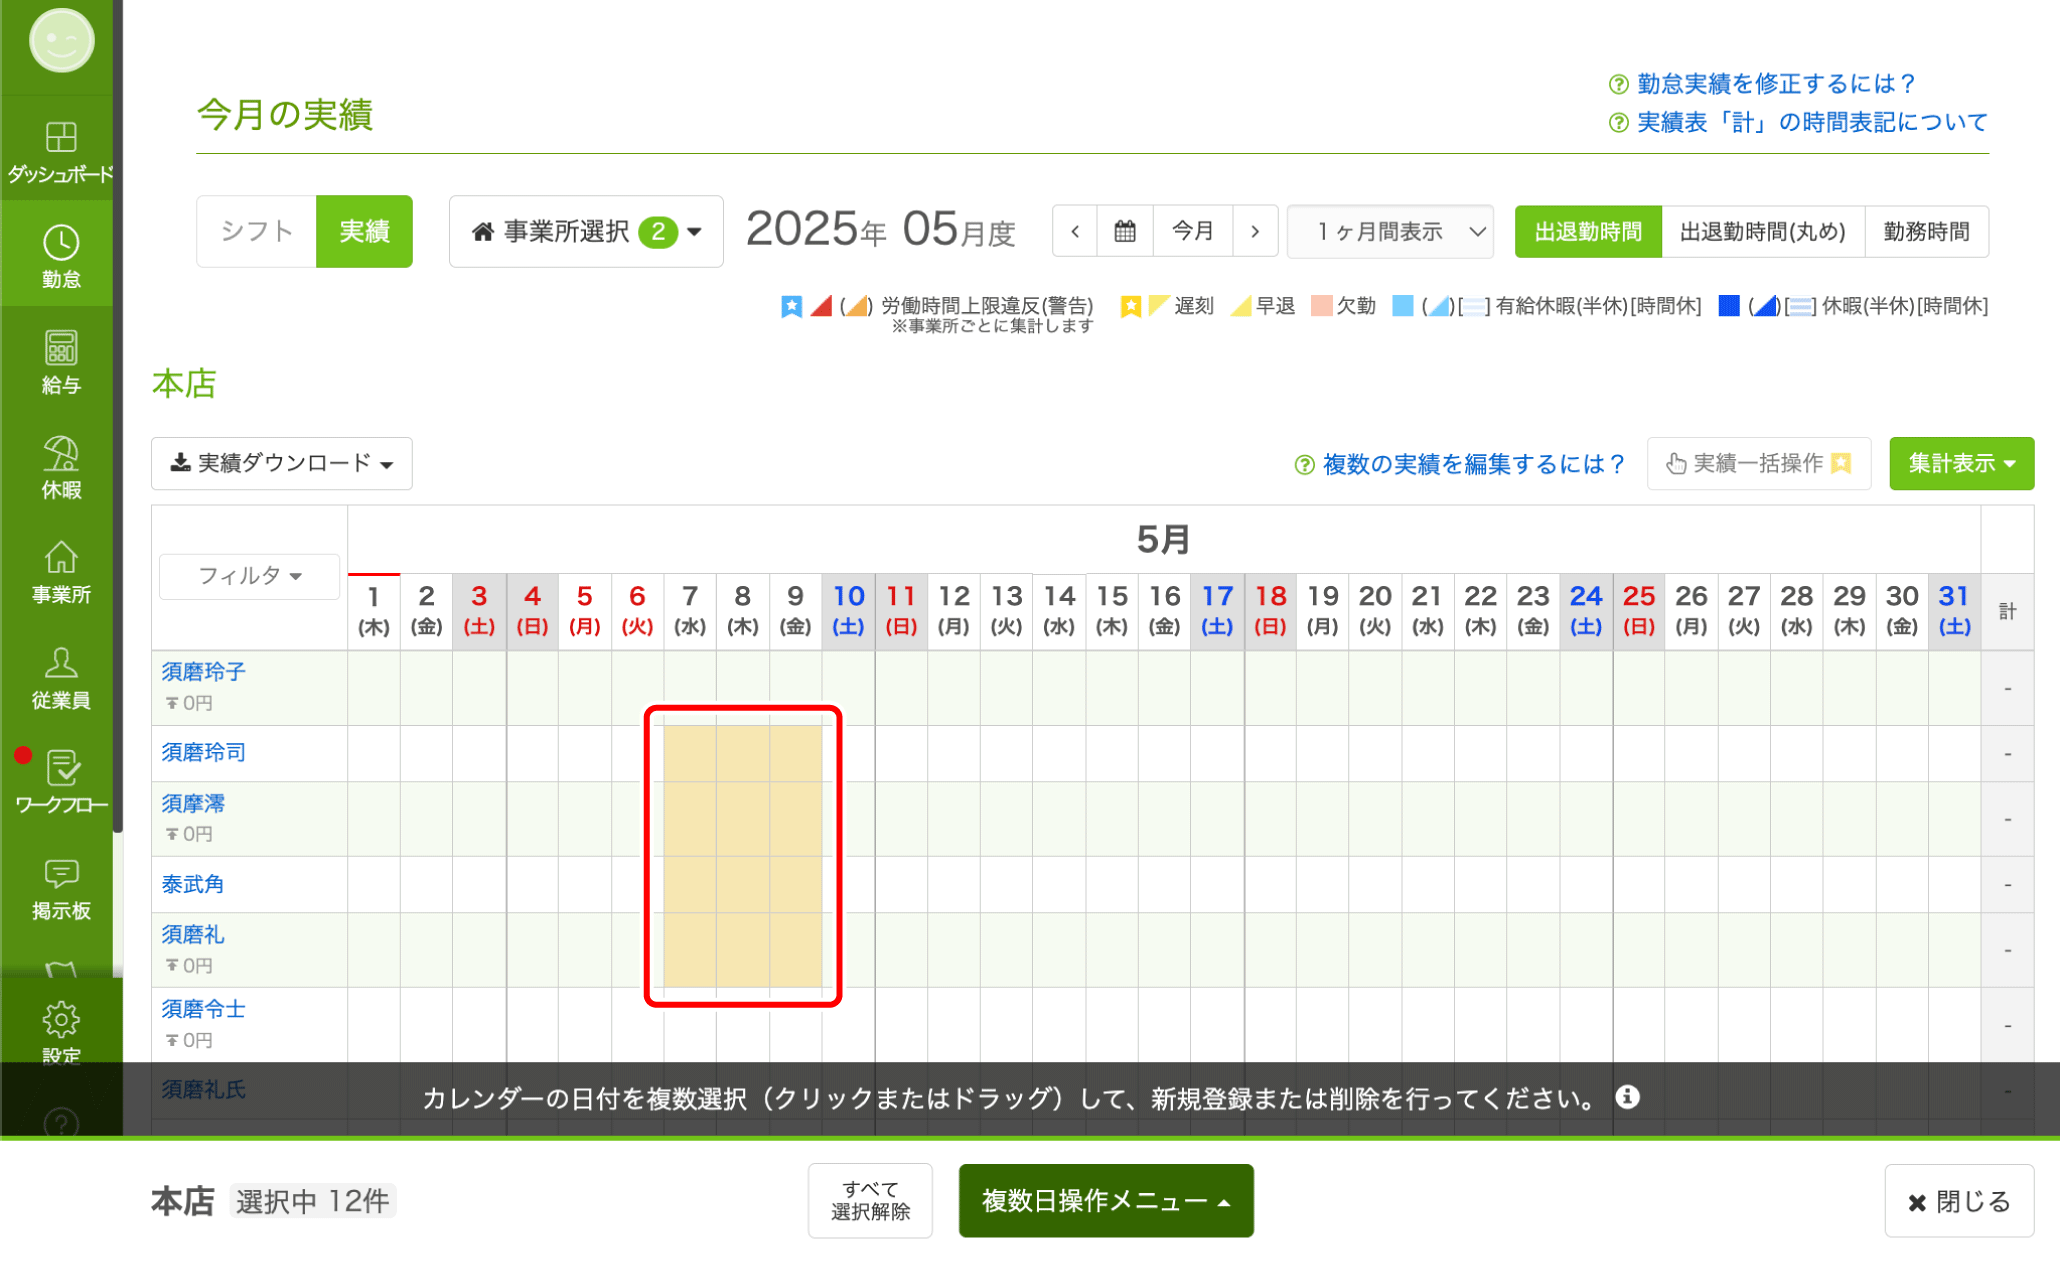
Task: Click the sidebar help question icon
Action: (x=61, y=1124)
